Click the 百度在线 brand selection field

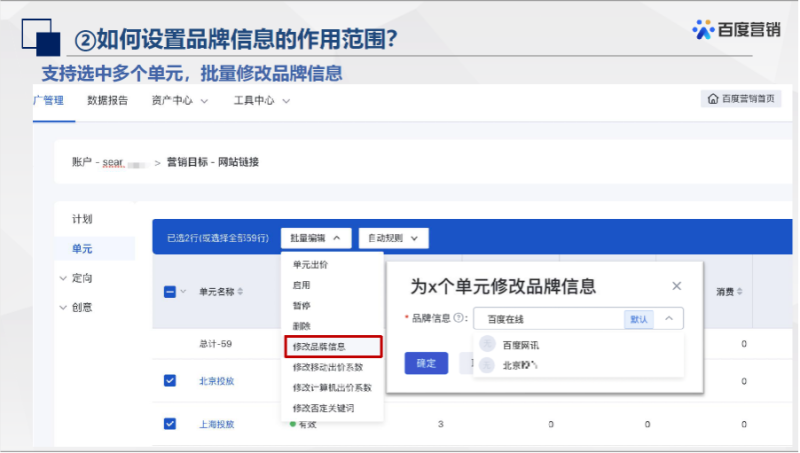tap(578, 318)
